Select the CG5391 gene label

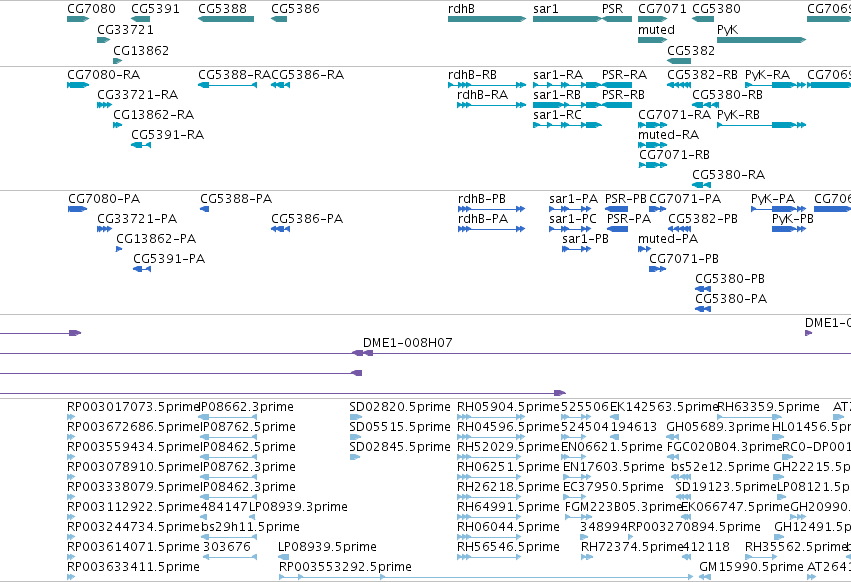155,9
